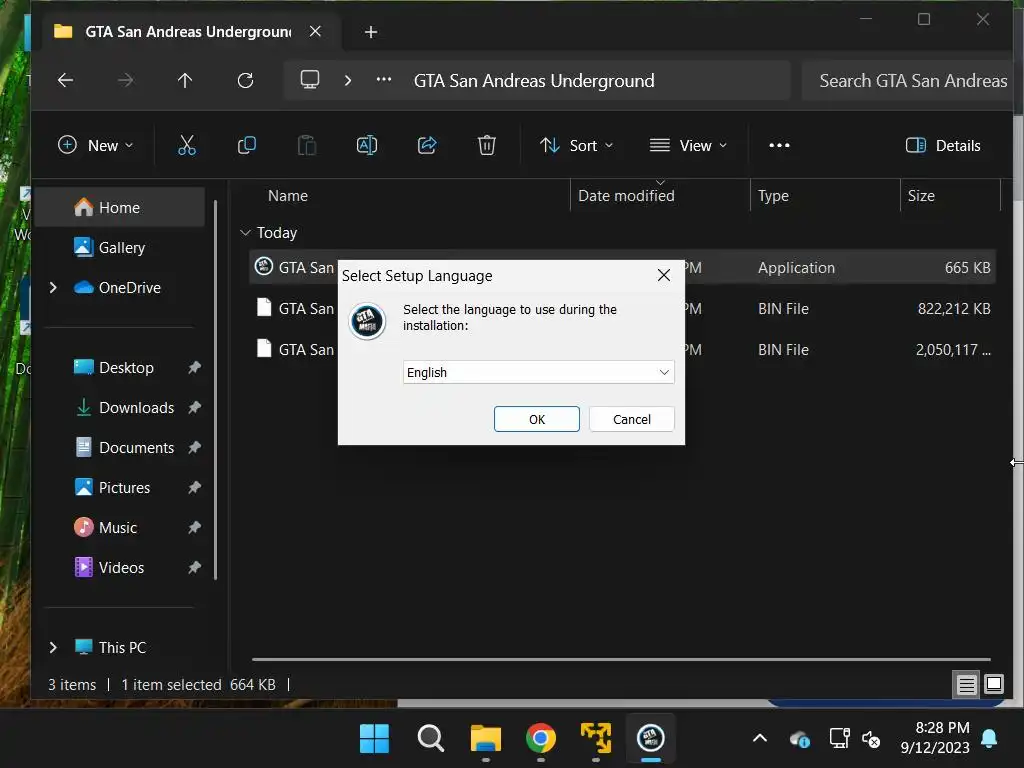
Task: Click the Share icon in toolbar
Action: tap(427, 145)
